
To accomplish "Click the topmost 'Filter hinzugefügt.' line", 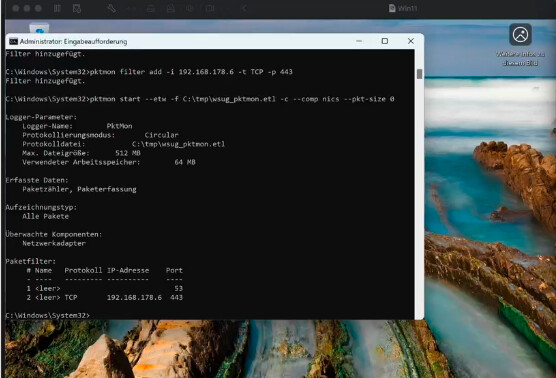I will tap(45, 54).
